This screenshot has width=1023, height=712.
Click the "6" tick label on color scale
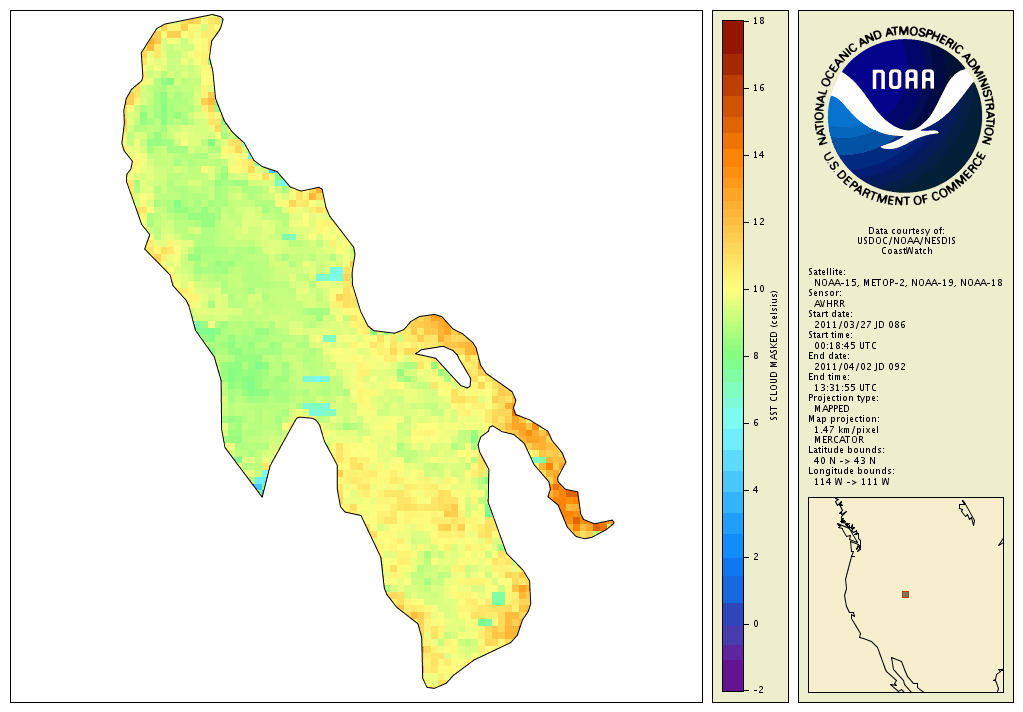point(756,423)
